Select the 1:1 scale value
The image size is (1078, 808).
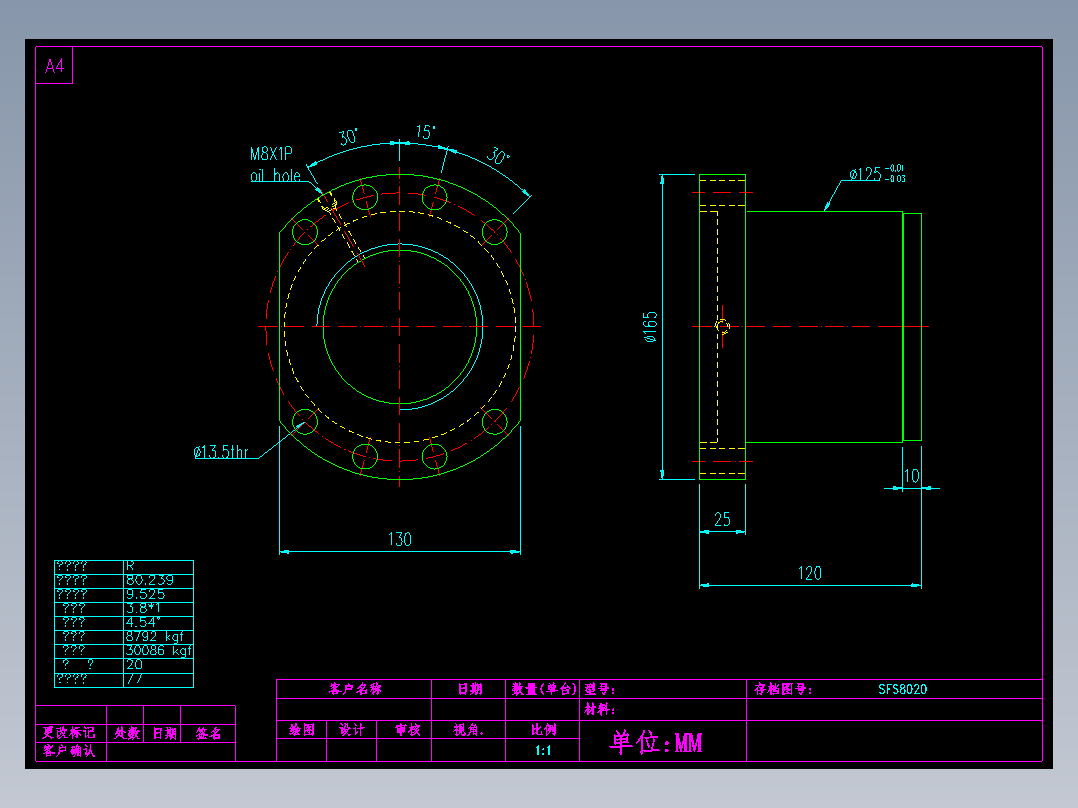point(543,750)
